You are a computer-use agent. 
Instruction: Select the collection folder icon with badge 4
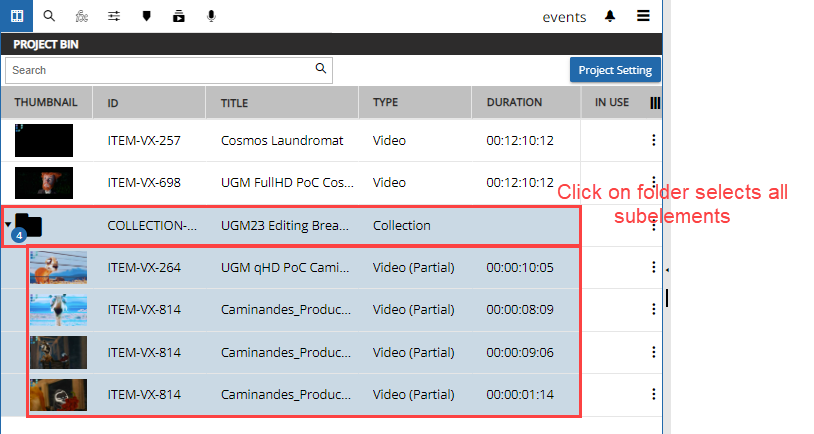click(x=28, y=226)
